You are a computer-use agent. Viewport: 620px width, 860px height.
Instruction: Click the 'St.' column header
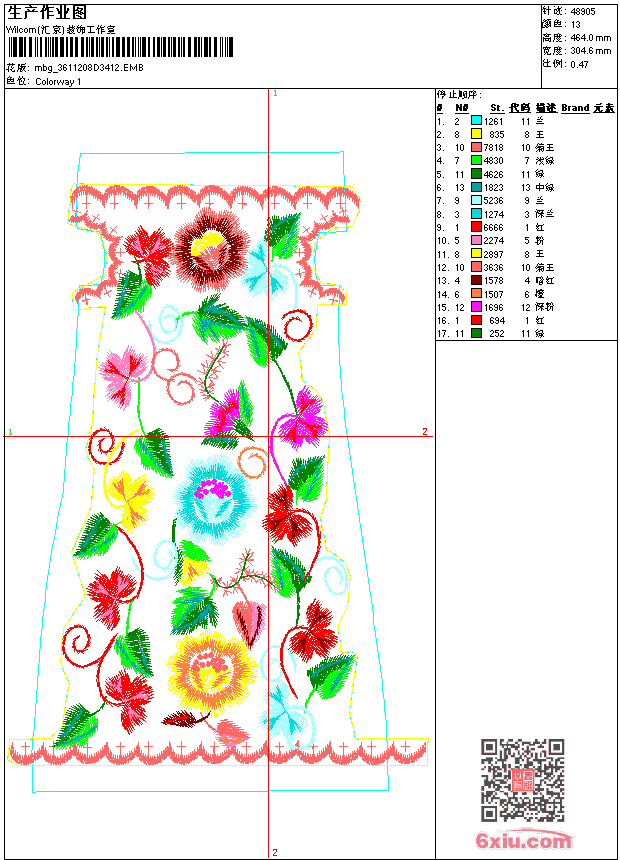497,108
